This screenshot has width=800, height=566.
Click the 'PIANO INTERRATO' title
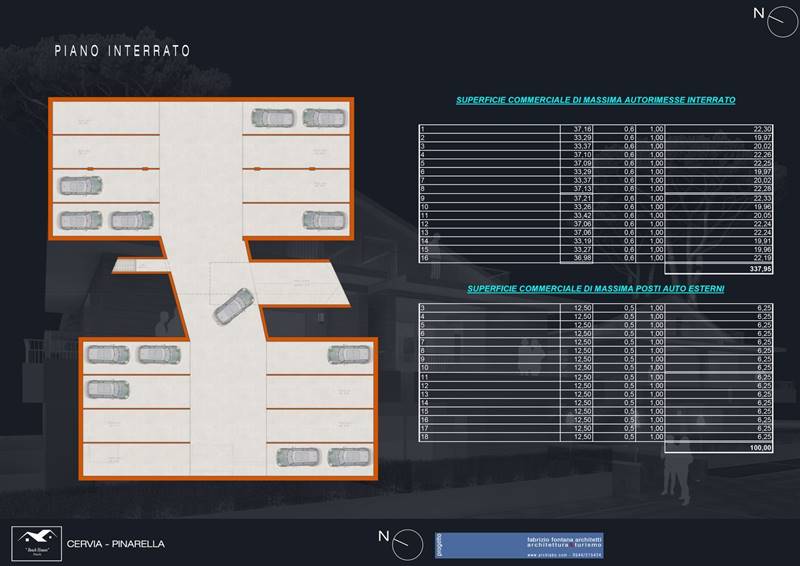(x=122, y=50)
